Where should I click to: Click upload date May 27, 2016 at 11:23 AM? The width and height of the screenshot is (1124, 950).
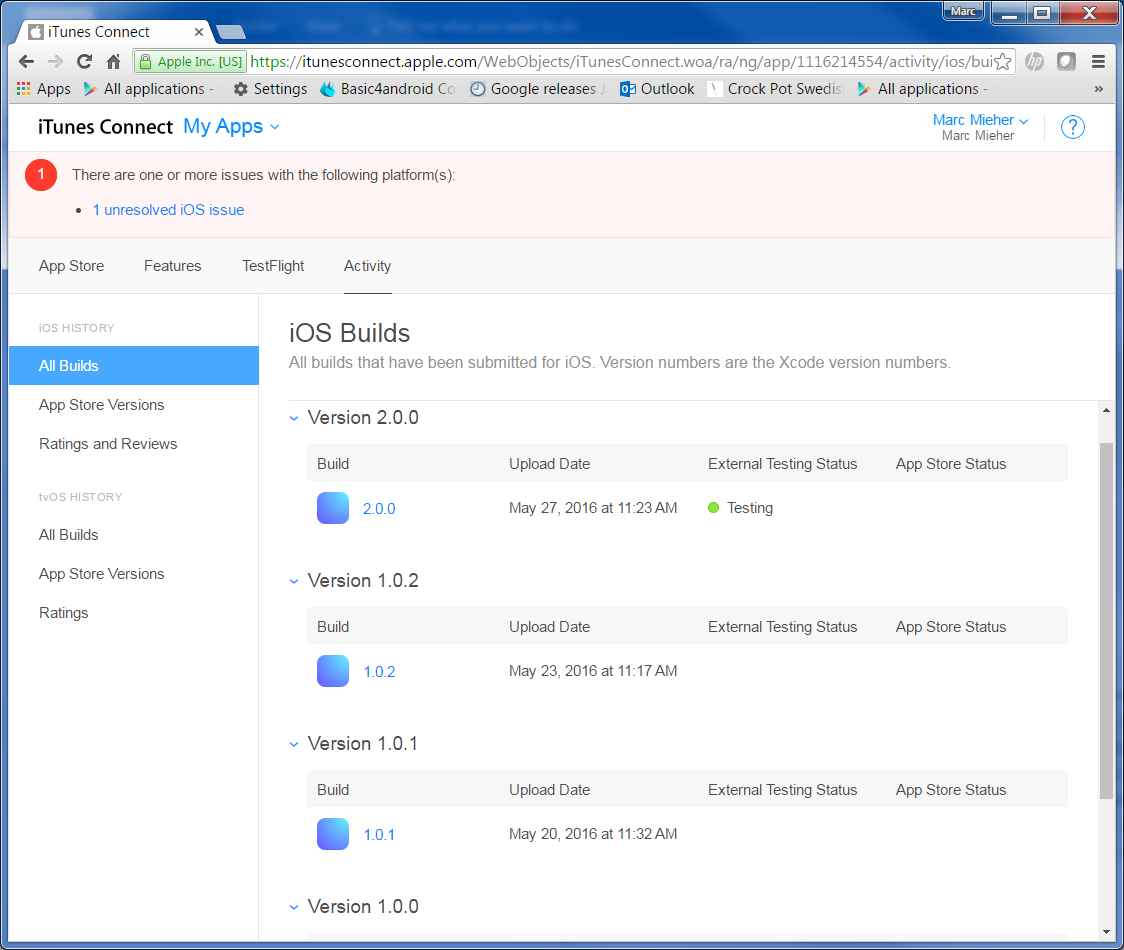click(x=593, y=508)
